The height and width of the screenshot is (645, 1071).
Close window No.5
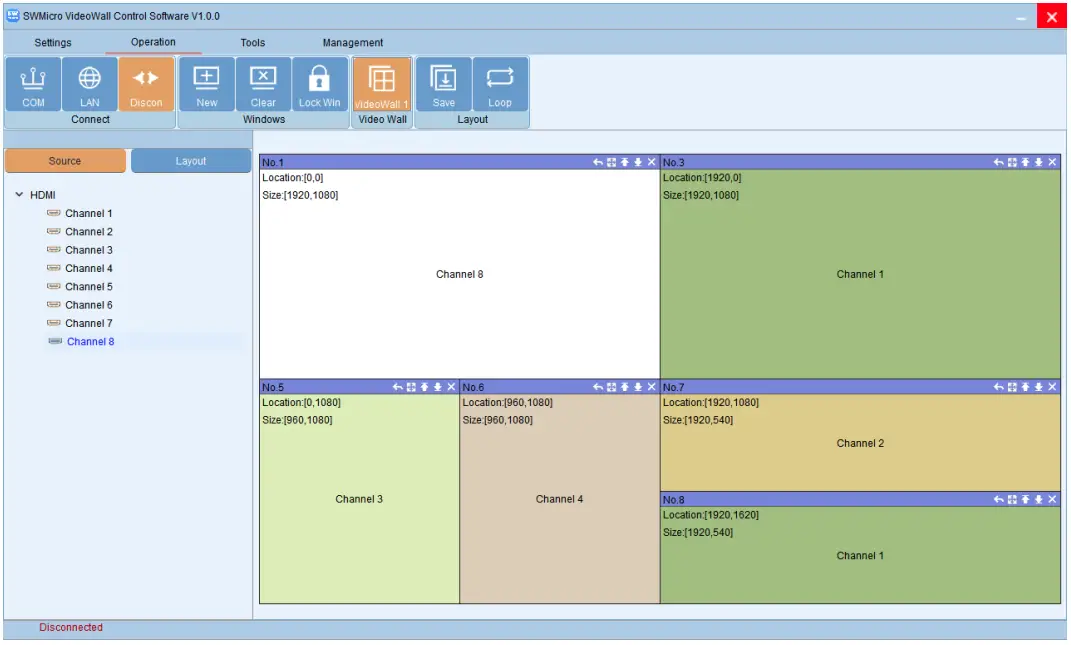pyautogui.click(x=451, y=387)
